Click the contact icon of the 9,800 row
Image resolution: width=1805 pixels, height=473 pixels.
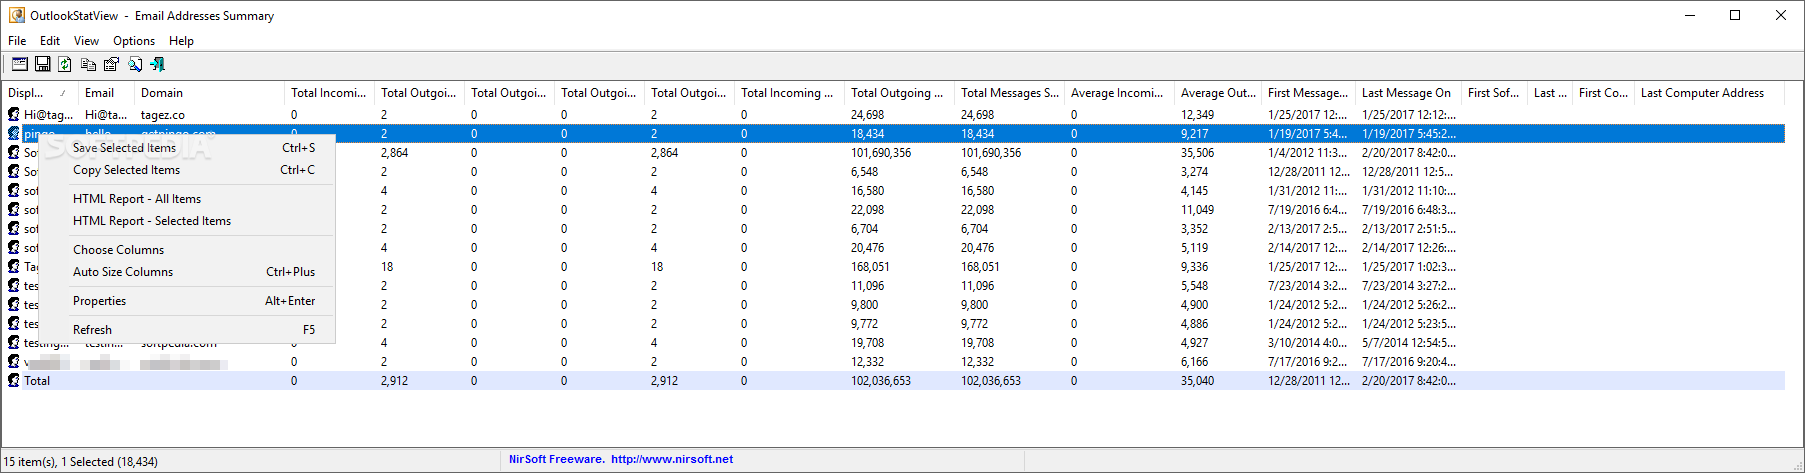[x=14, y=305]
